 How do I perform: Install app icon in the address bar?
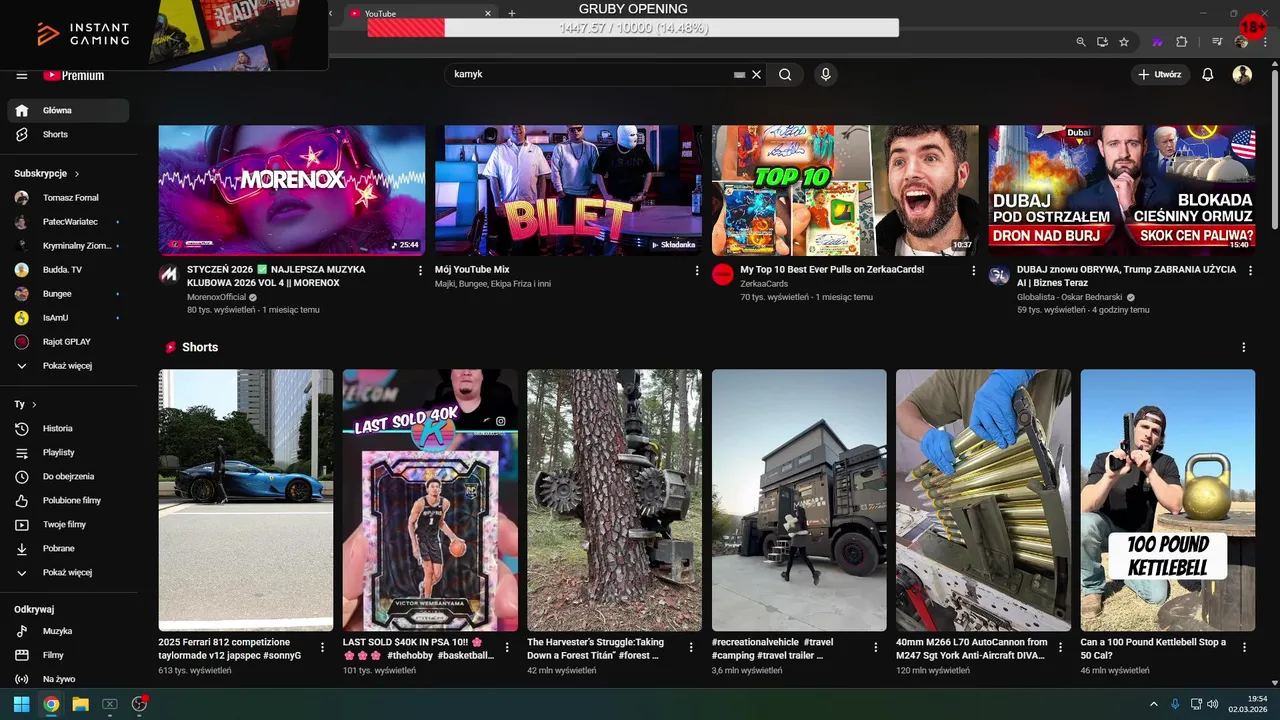click(1102, 42)
